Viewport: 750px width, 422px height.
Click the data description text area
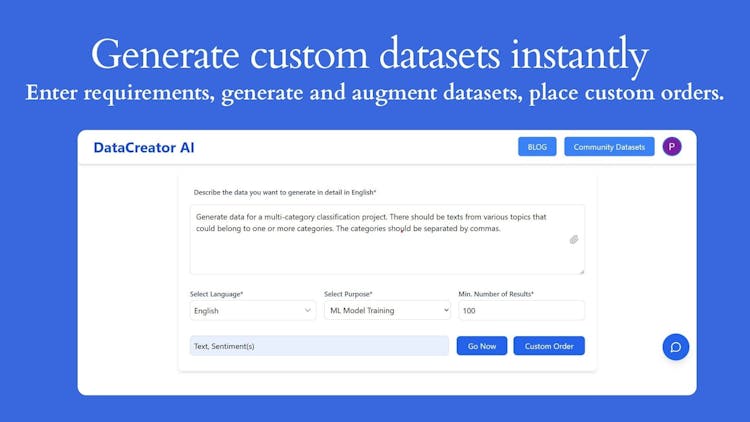click(x=387, y=239)
